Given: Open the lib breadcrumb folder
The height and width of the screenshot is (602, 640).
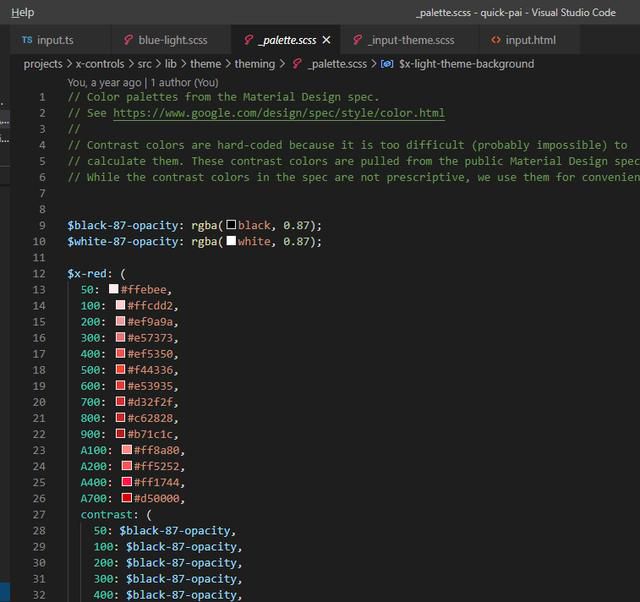Looking at the screenshot, I should (x=171, y=64).
